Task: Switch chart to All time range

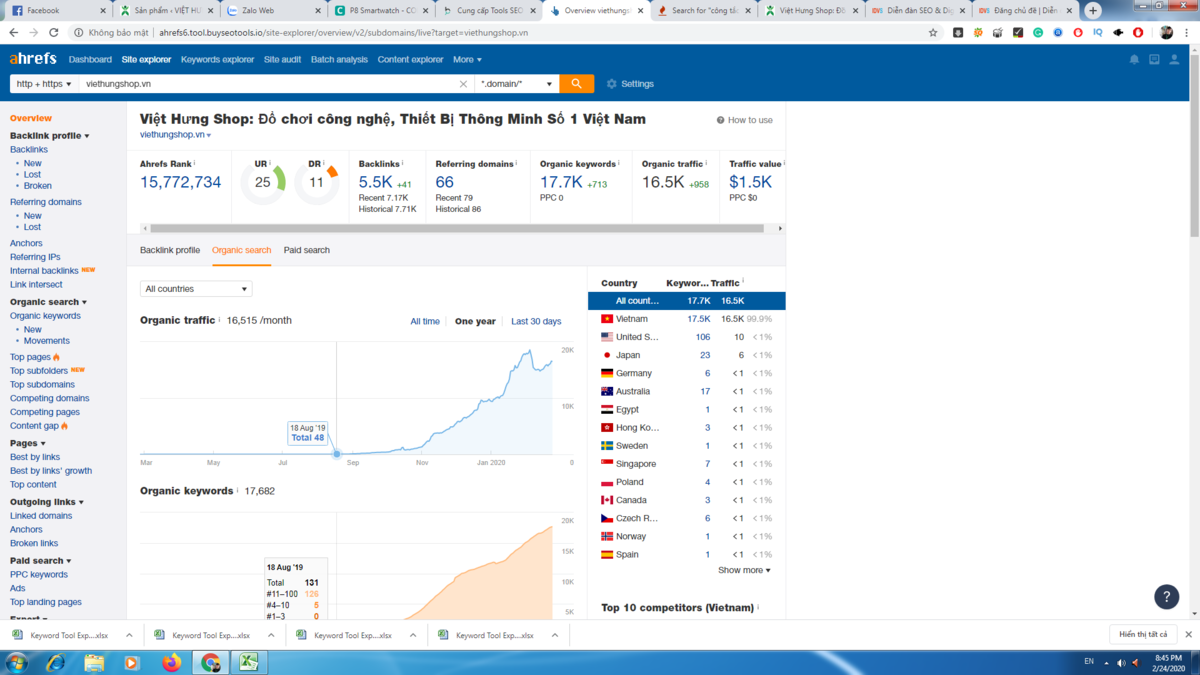Action: click(x=424, y=322)
